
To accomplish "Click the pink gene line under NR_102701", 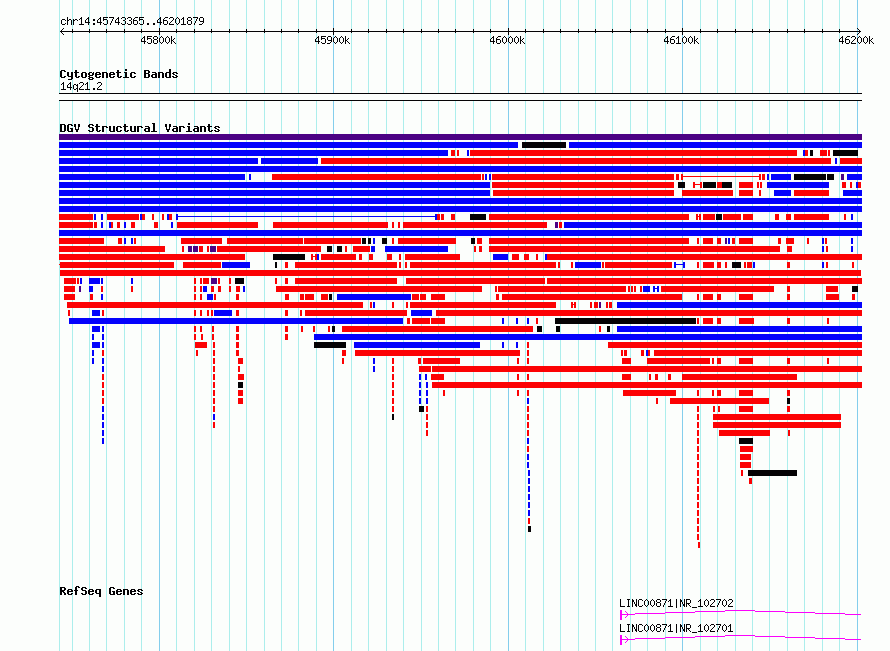I will tap(740, 639).
